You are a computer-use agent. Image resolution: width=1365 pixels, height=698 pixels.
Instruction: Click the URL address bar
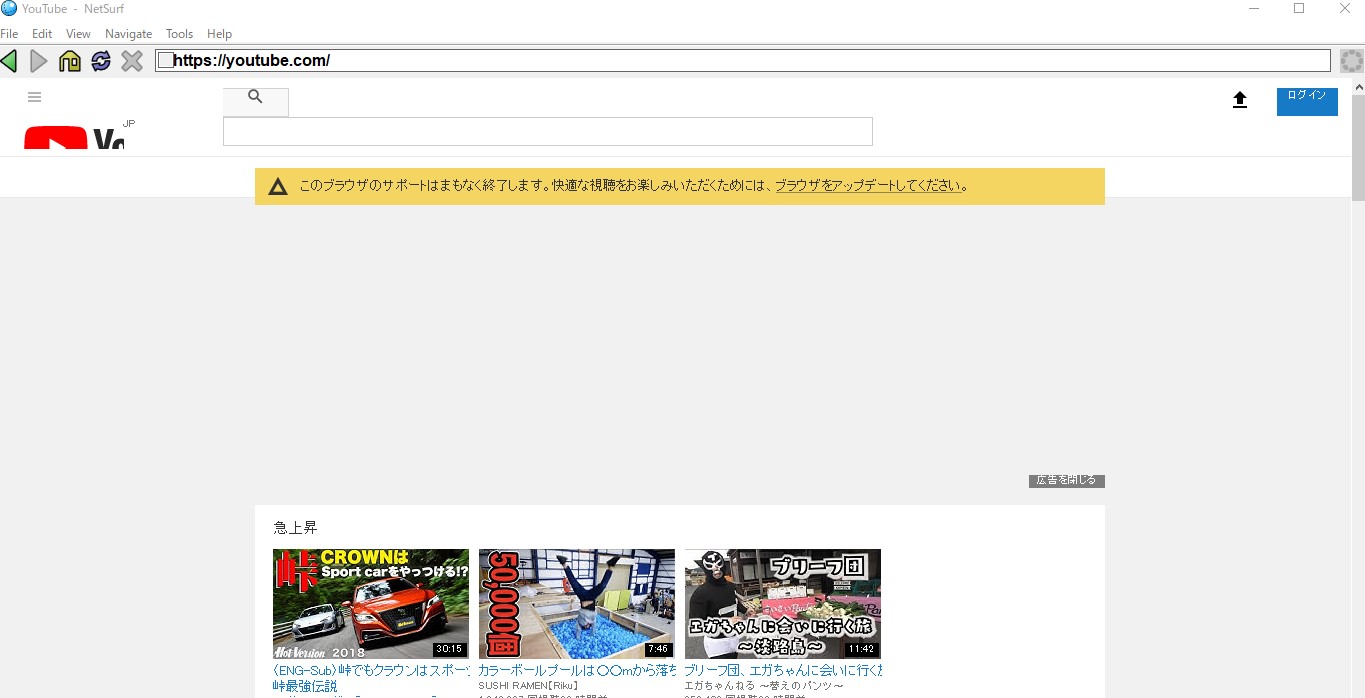coord(743,61)
